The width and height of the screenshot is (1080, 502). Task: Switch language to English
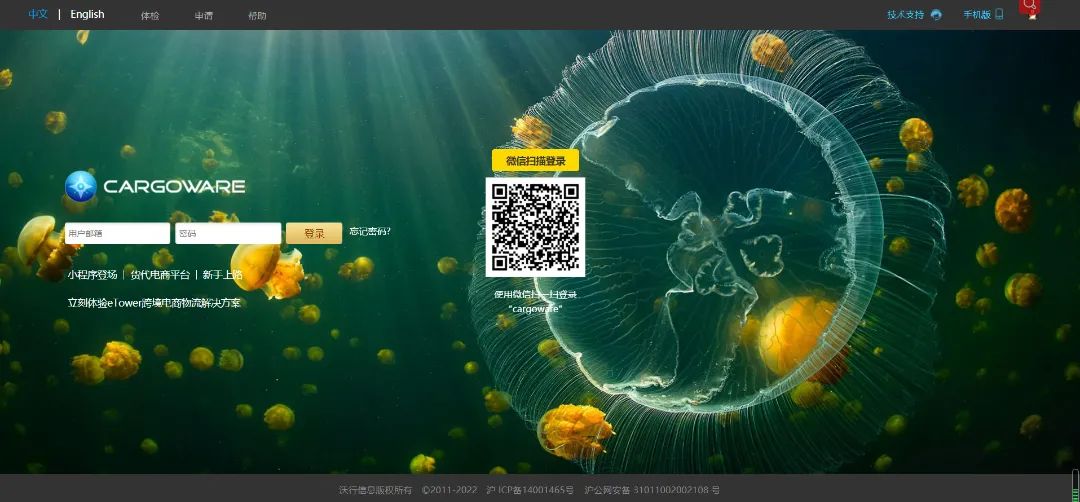pyautogui.click(x=87, y=15)
